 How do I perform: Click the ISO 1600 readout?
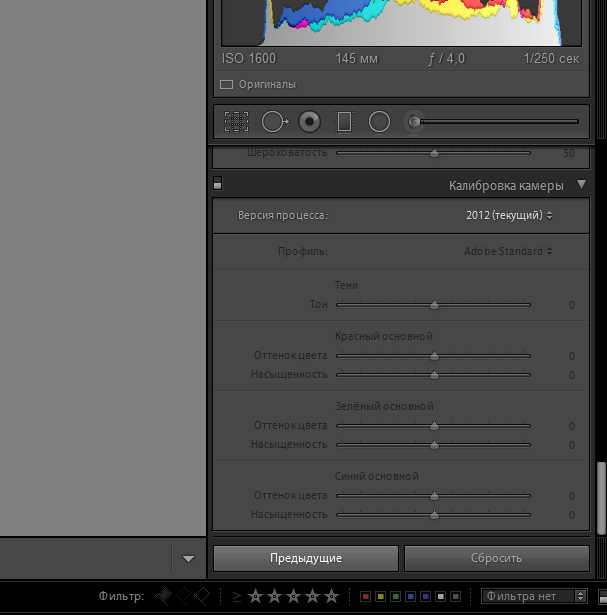pyautogui.click(x=249, y=59)
